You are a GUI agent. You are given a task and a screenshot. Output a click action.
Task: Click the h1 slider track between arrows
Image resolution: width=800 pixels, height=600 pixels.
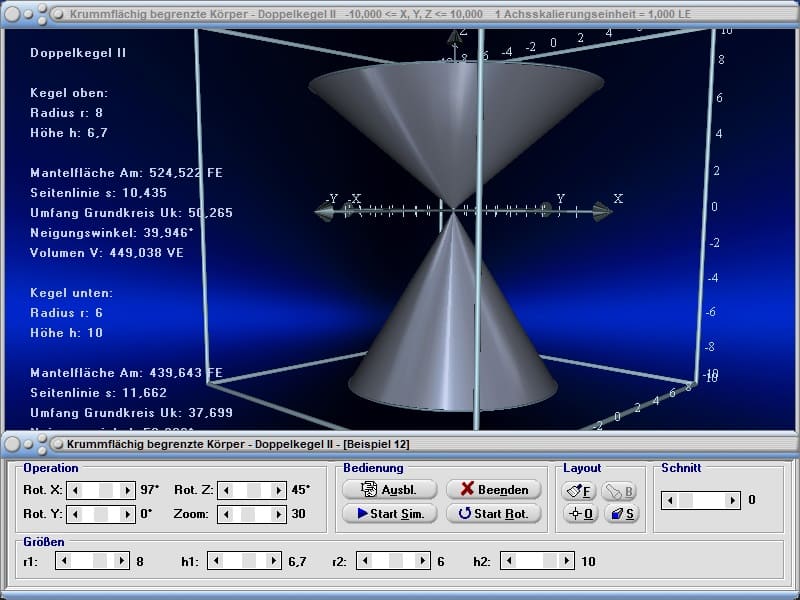pyautogui.click(x=245, y=561)
